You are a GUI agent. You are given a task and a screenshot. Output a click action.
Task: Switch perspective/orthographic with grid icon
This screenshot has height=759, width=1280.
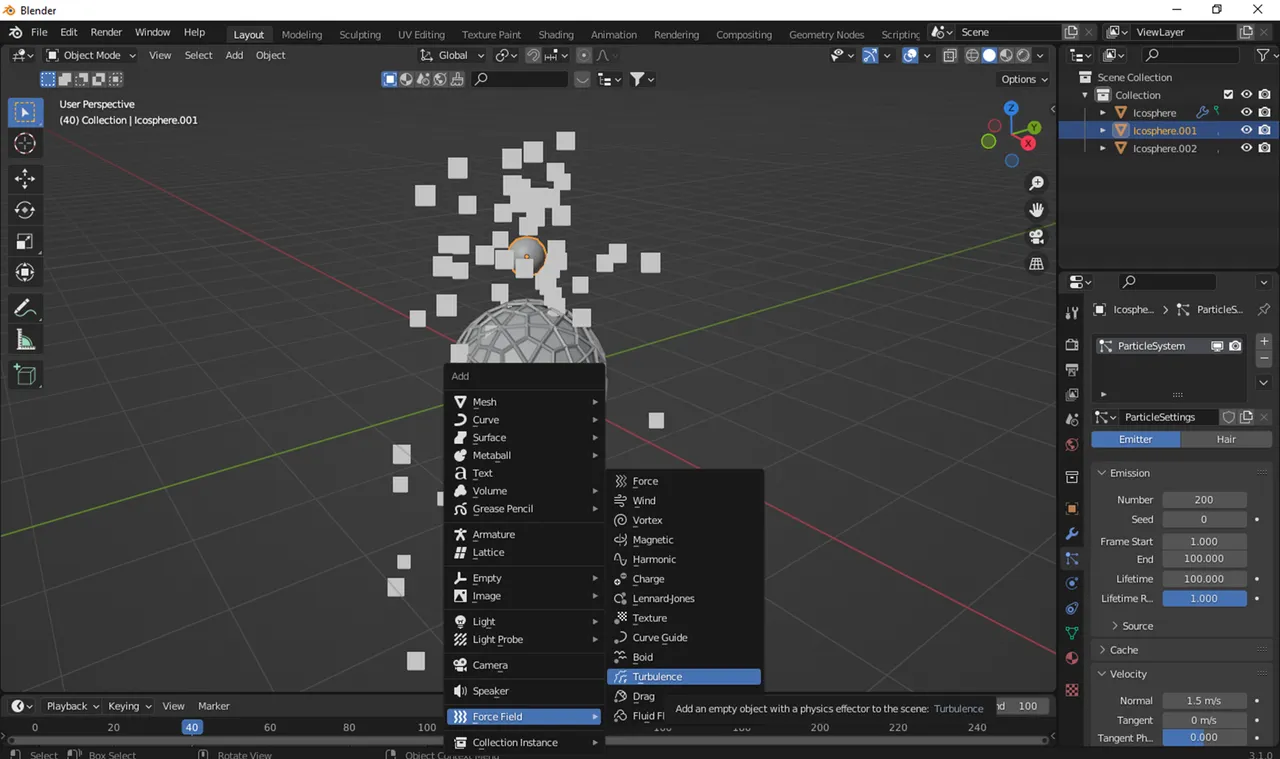[1036, 264]
